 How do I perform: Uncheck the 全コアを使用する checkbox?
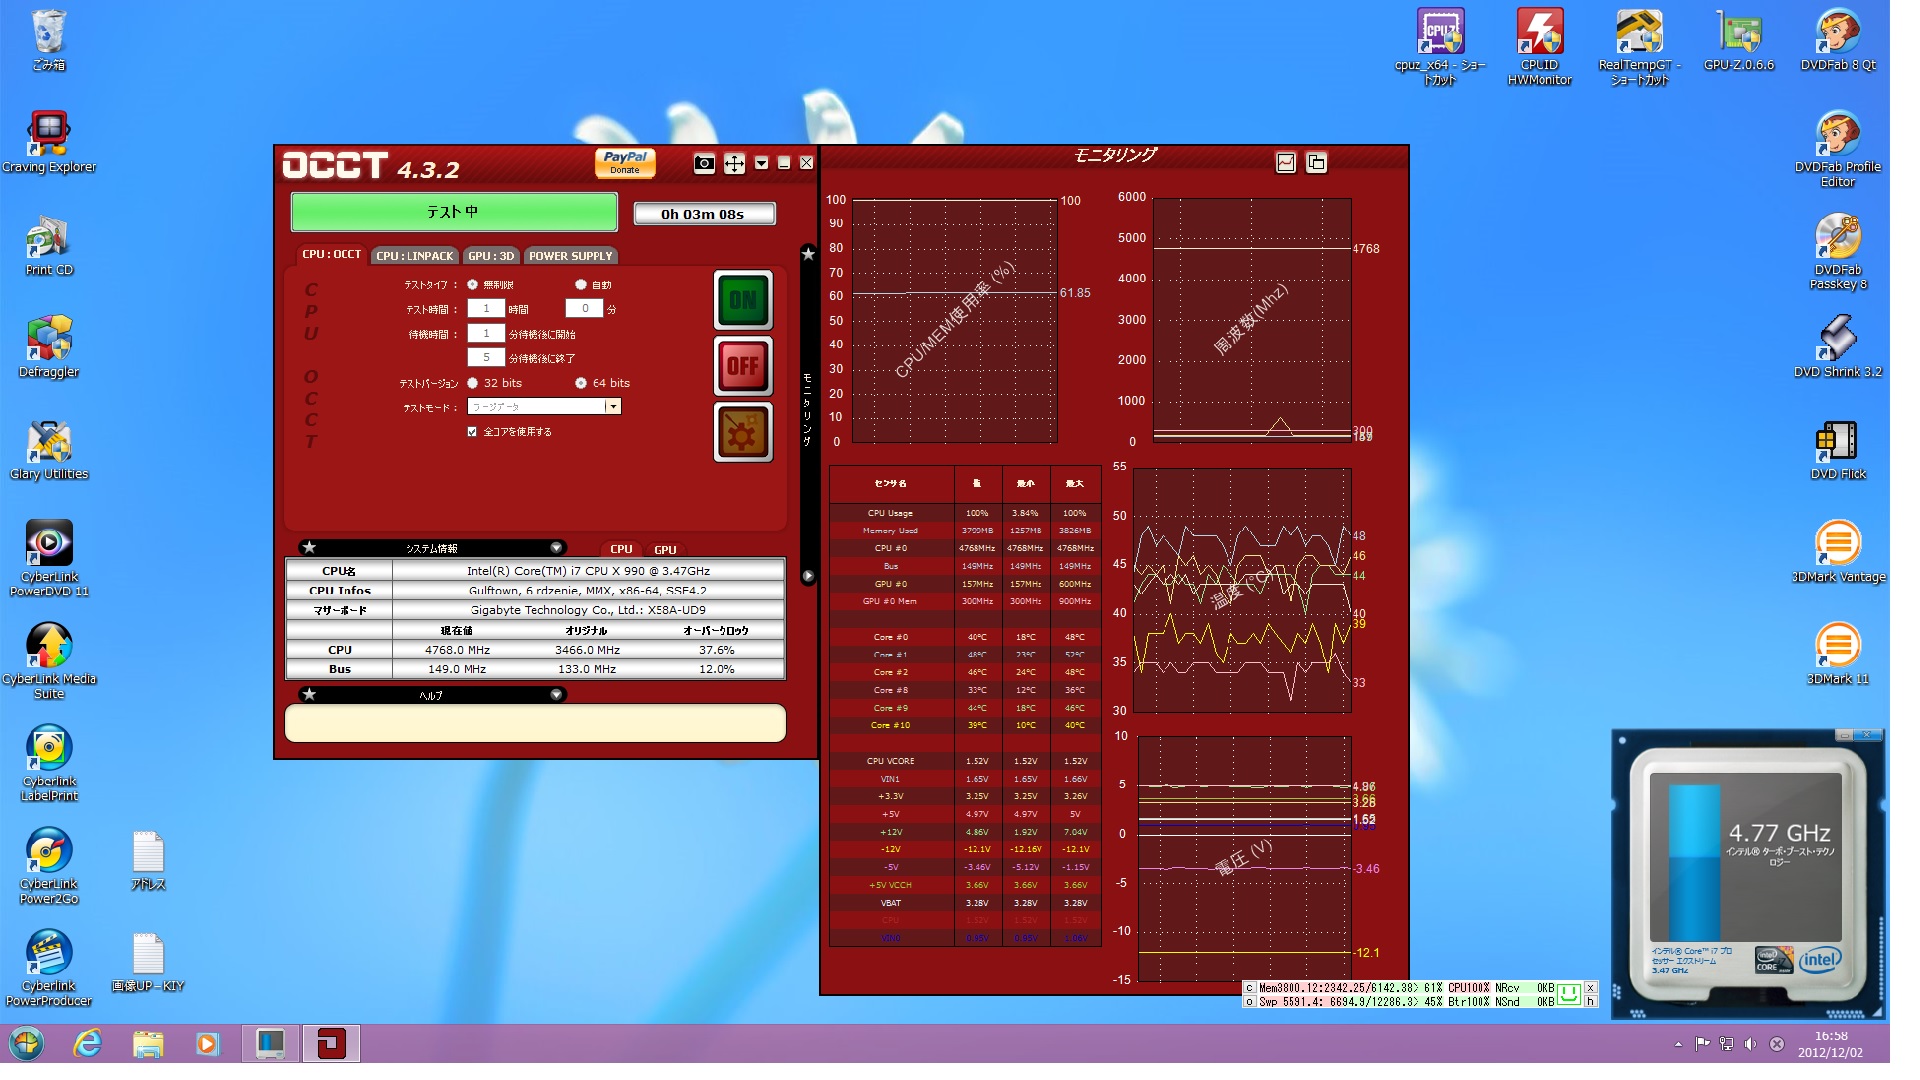(x=472, y=432)
